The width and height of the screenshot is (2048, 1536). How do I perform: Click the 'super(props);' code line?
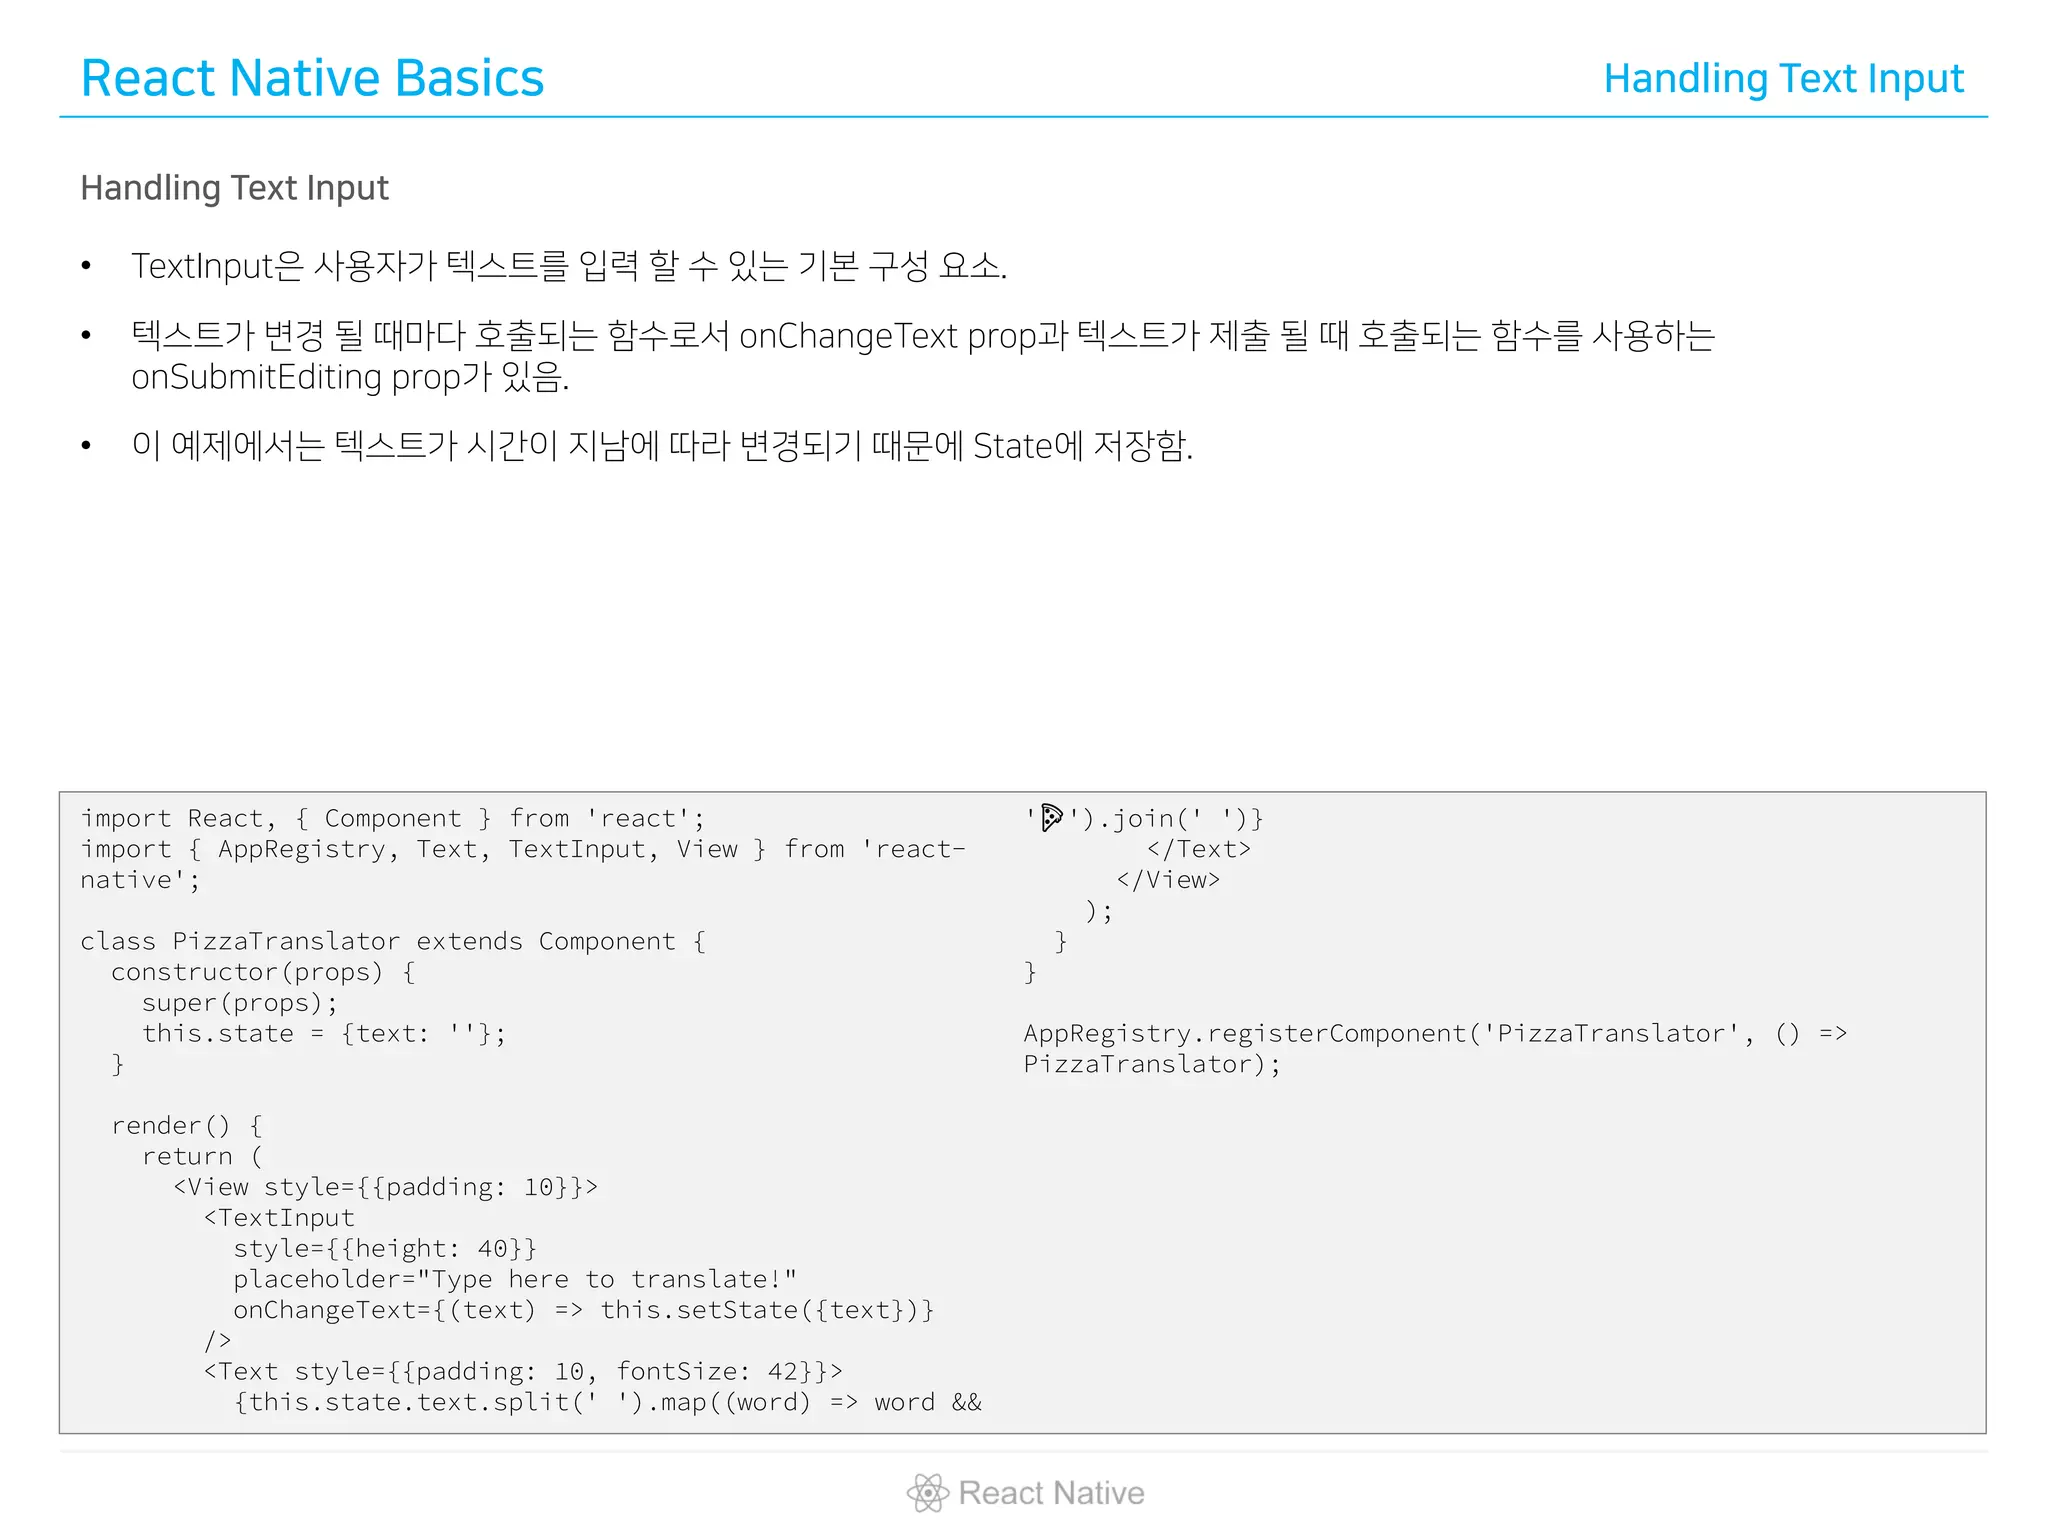coord(240,1003)
